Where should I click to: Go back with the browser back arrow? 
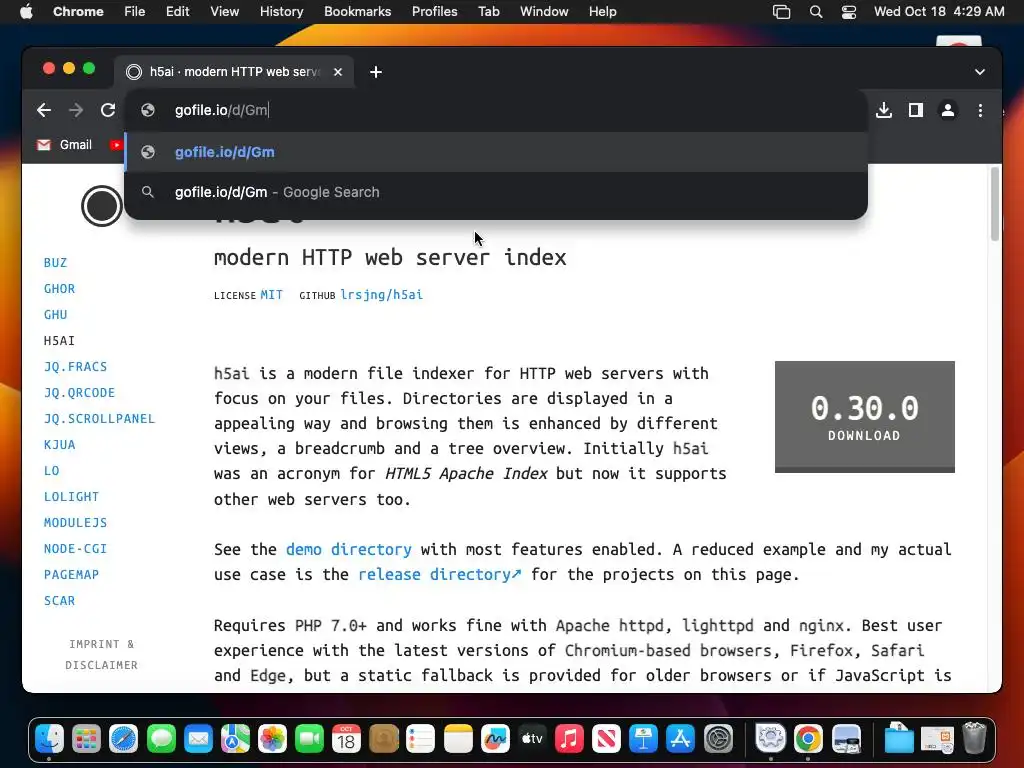point(44,110)
